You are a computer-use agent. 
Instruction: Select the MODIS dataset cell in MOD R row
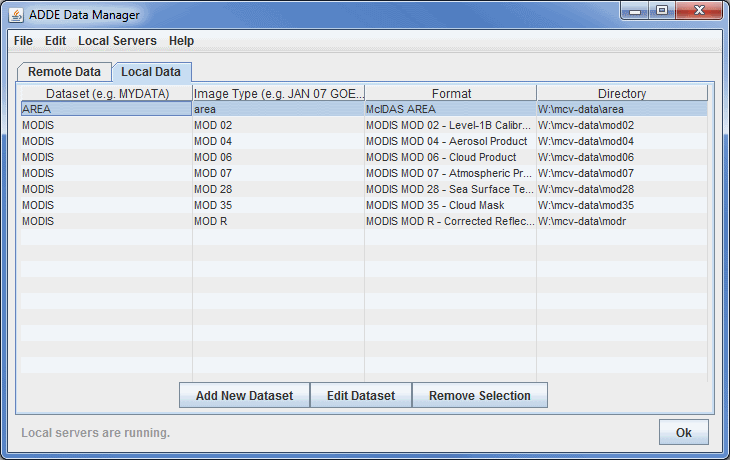[107, 221]
